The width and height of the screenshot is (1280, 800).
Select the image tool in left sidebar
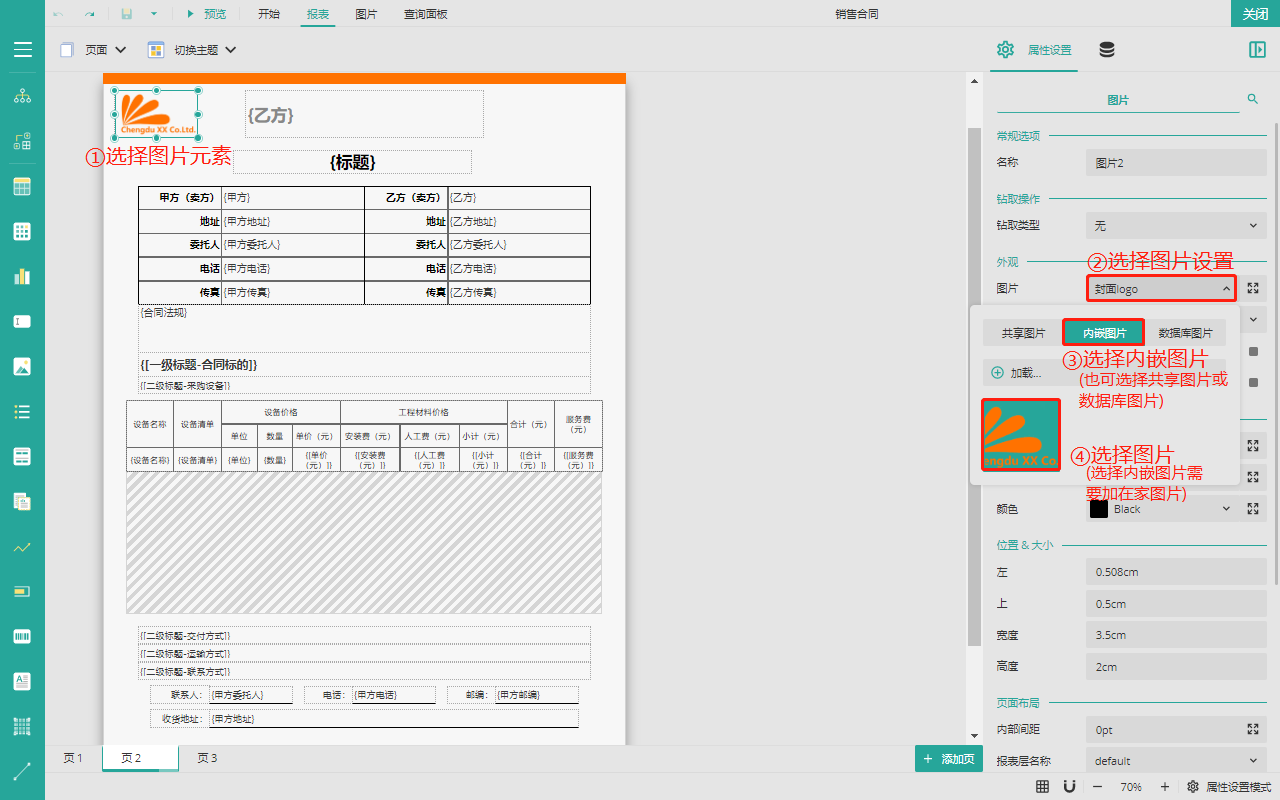[22, 366]
